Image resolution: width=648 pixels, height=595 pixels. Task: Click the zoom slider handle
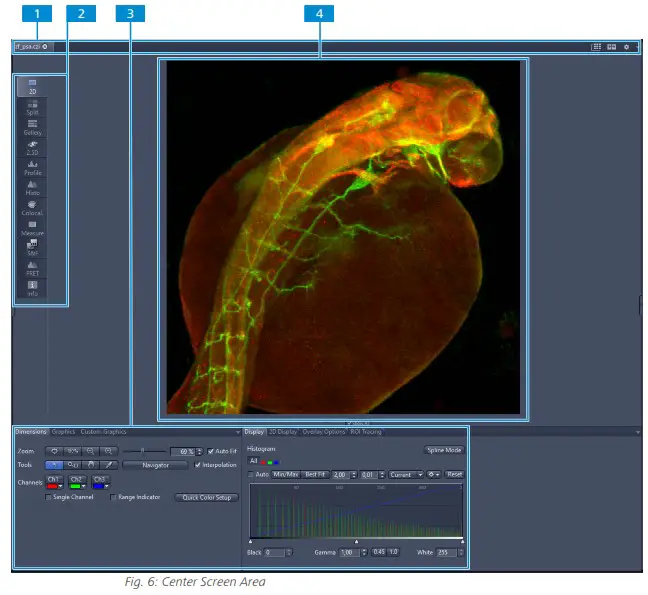143,451
